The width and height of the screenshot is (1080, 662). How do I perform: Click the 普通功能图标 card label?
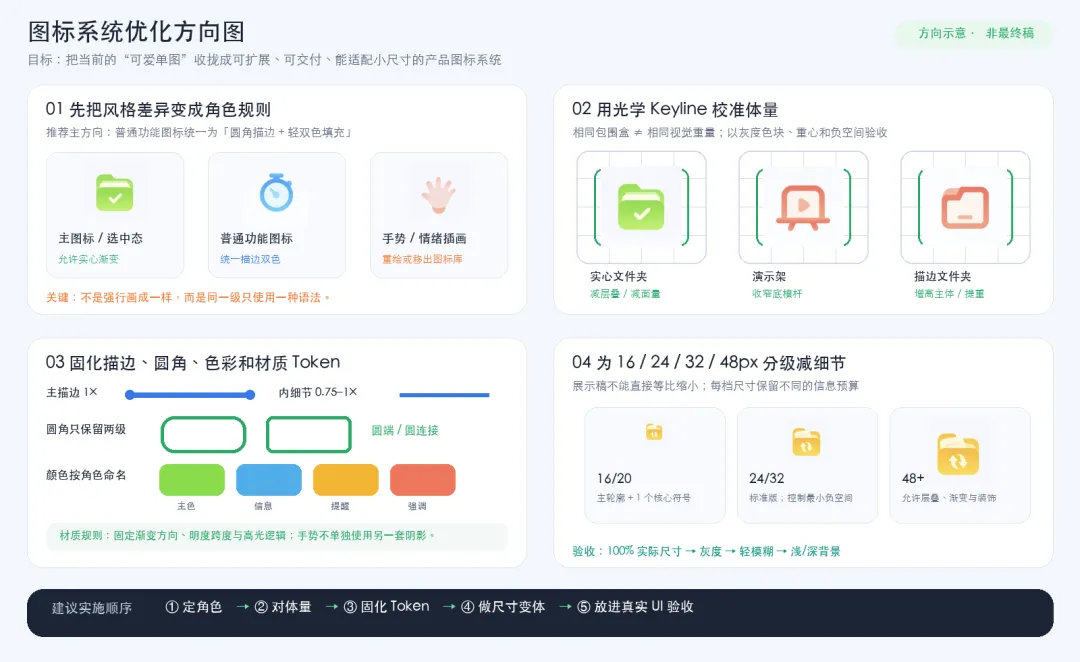click(x=256, y=238)
